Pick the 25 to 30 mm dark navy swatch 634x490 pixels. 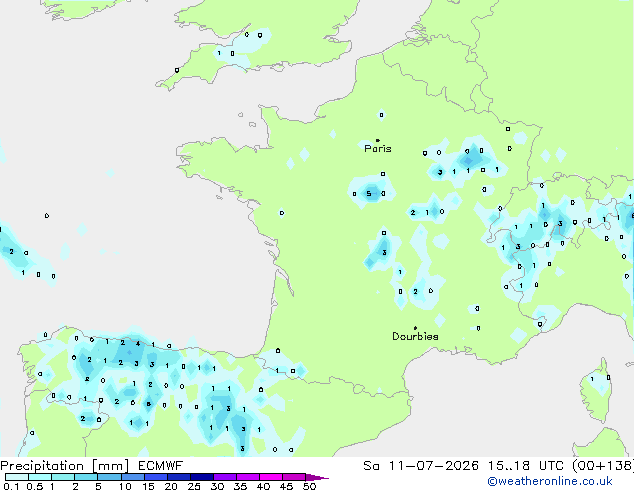pyautogui.click(x=201, y=477)
